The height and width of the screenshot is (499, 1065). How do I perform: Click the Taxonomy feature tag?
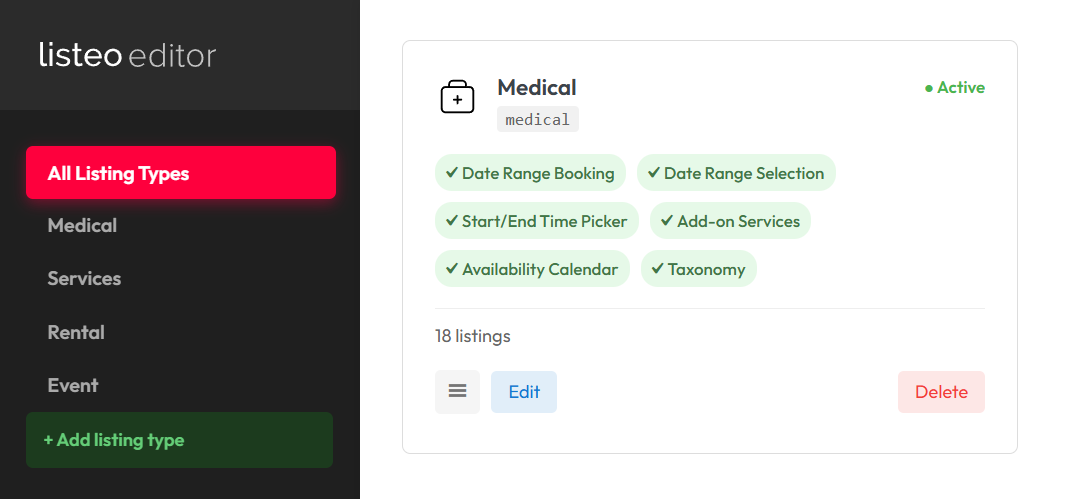699,269
